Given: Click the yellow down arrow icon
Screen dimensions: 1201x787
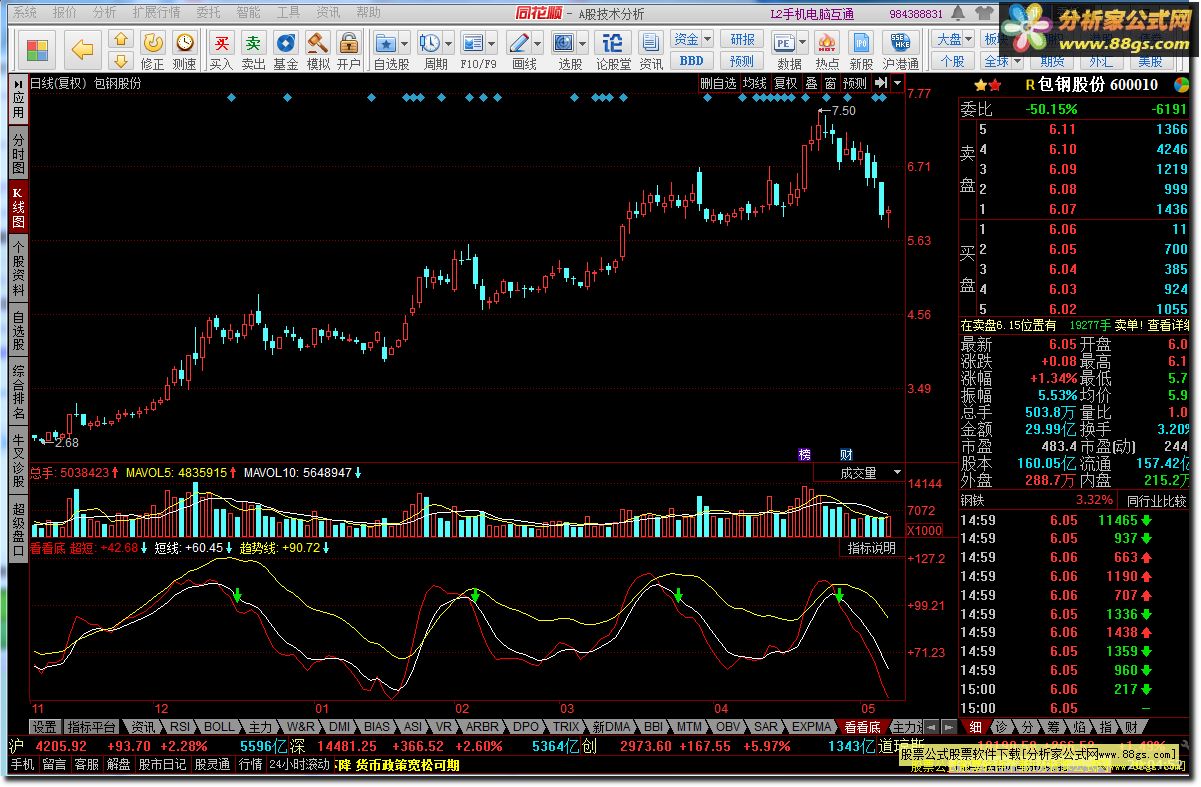Looking at the screenshot, I should click(x=121, y=61).
